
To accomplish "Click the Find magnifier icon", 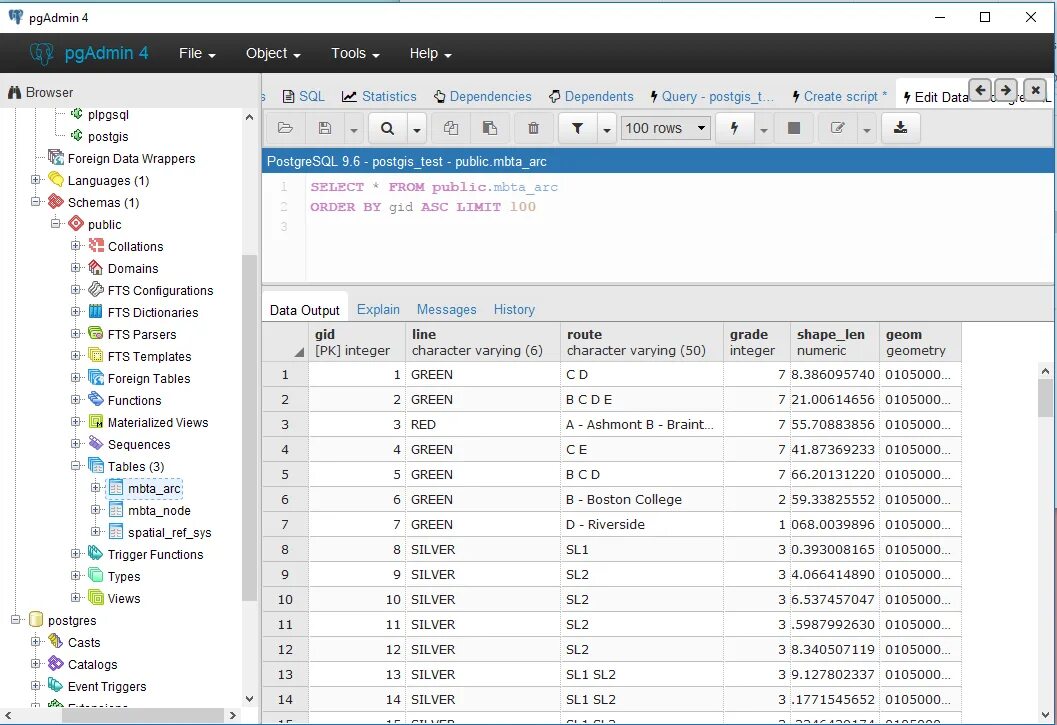I will tap(388, 128).
